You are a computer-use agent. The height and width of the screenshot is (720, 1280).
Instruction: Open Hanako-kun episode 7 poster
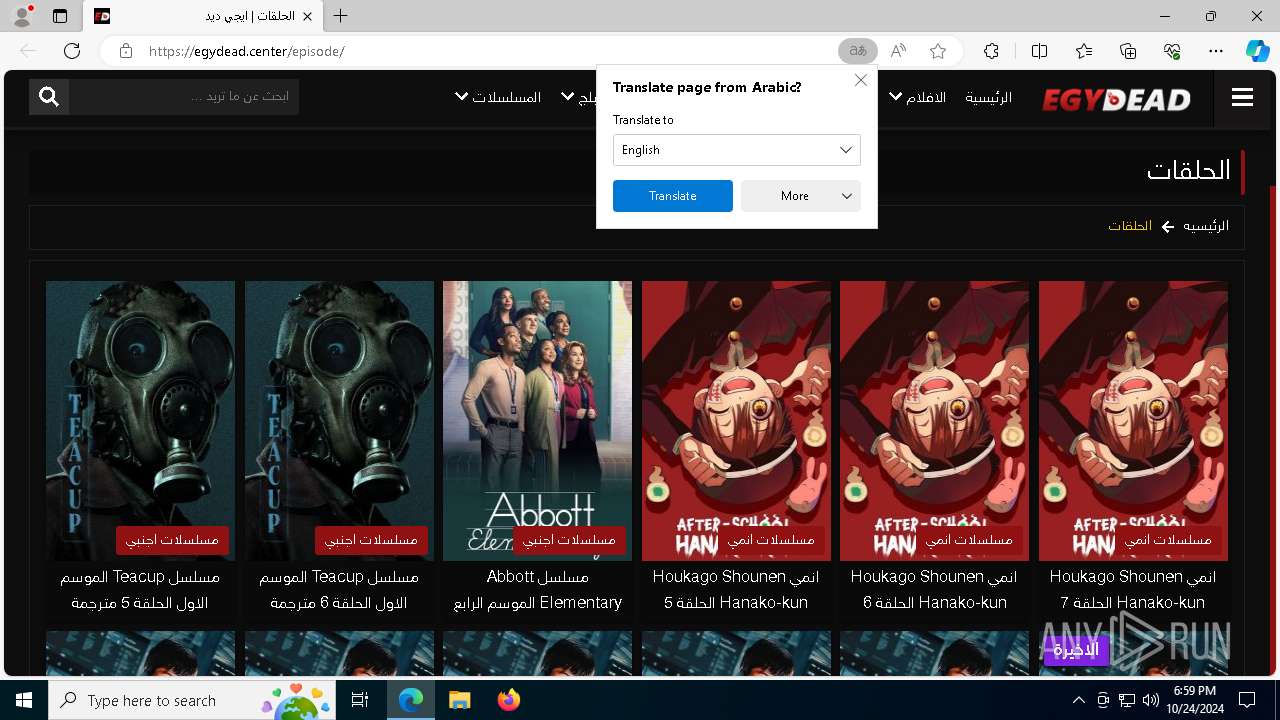tap(1133, 420)
